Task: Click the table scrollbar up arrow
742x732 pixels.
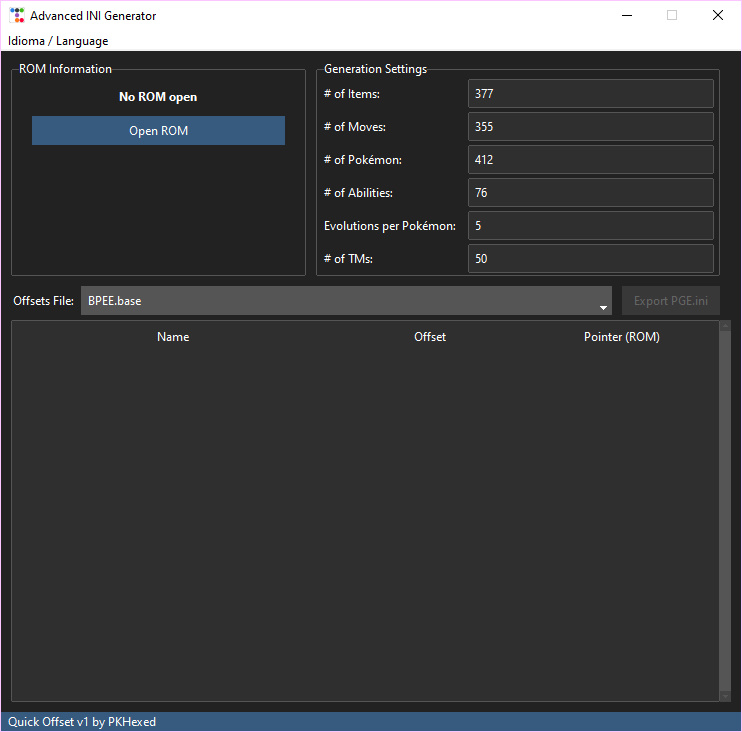Action: tap(725, 326)
